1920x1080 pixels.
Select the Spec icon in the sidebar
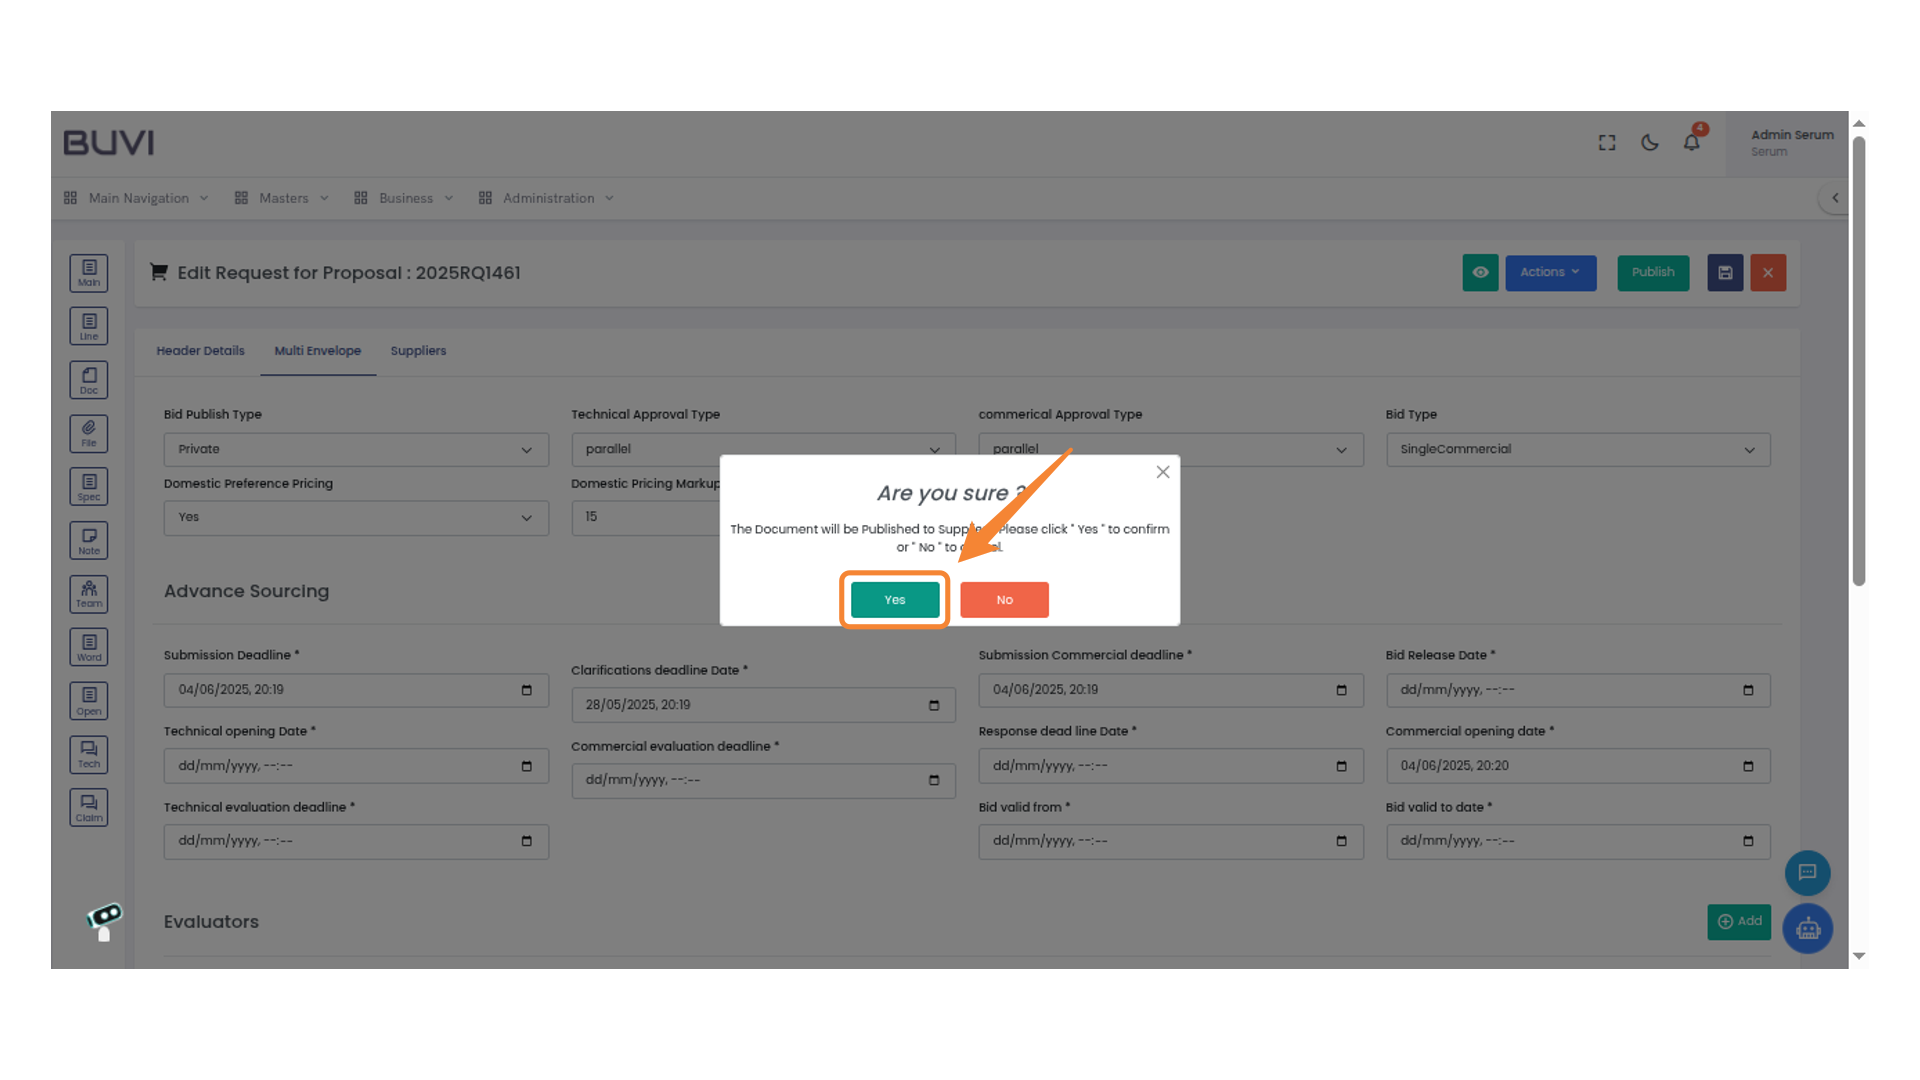coord(88,486)
